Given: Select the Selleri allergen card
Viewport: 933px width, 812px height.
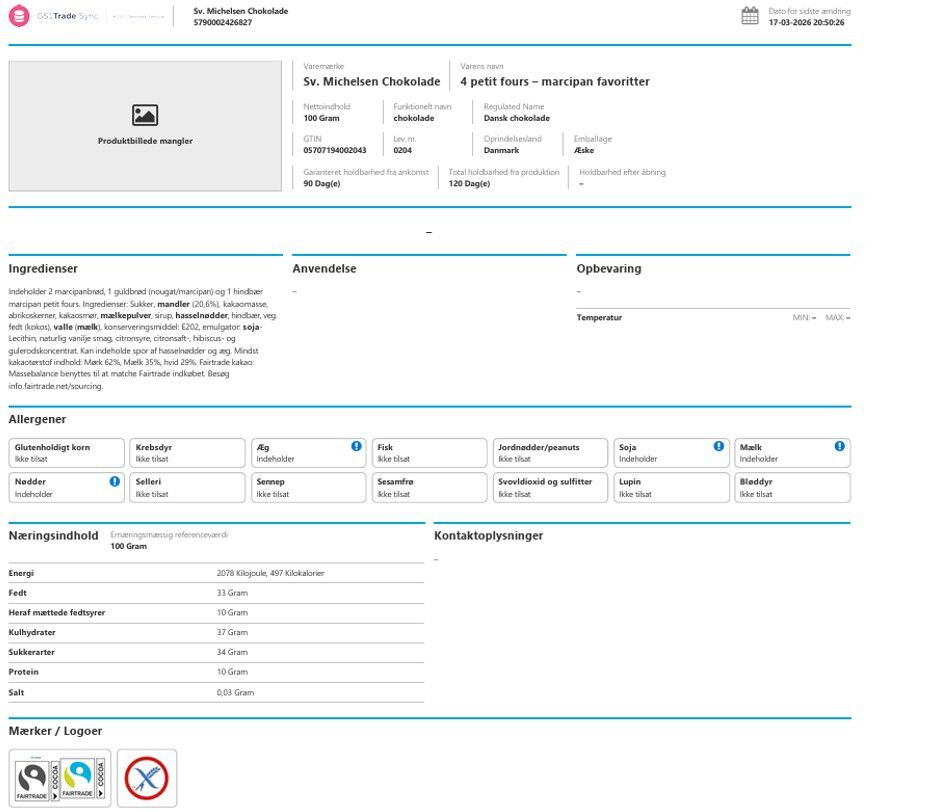Looking at the screenshot, I should click(x=187, y=488).
